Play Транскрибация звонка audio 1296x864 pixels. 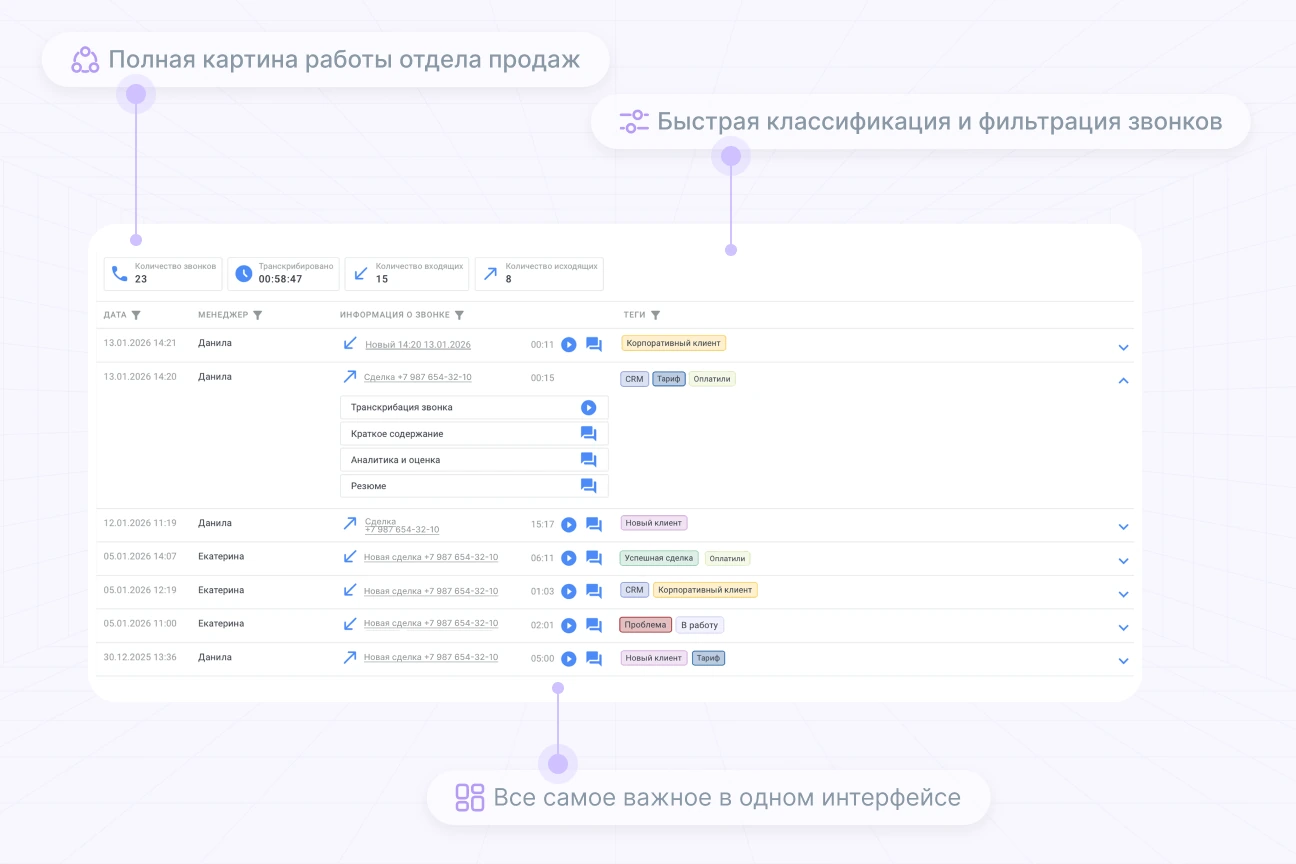point(588,408)
